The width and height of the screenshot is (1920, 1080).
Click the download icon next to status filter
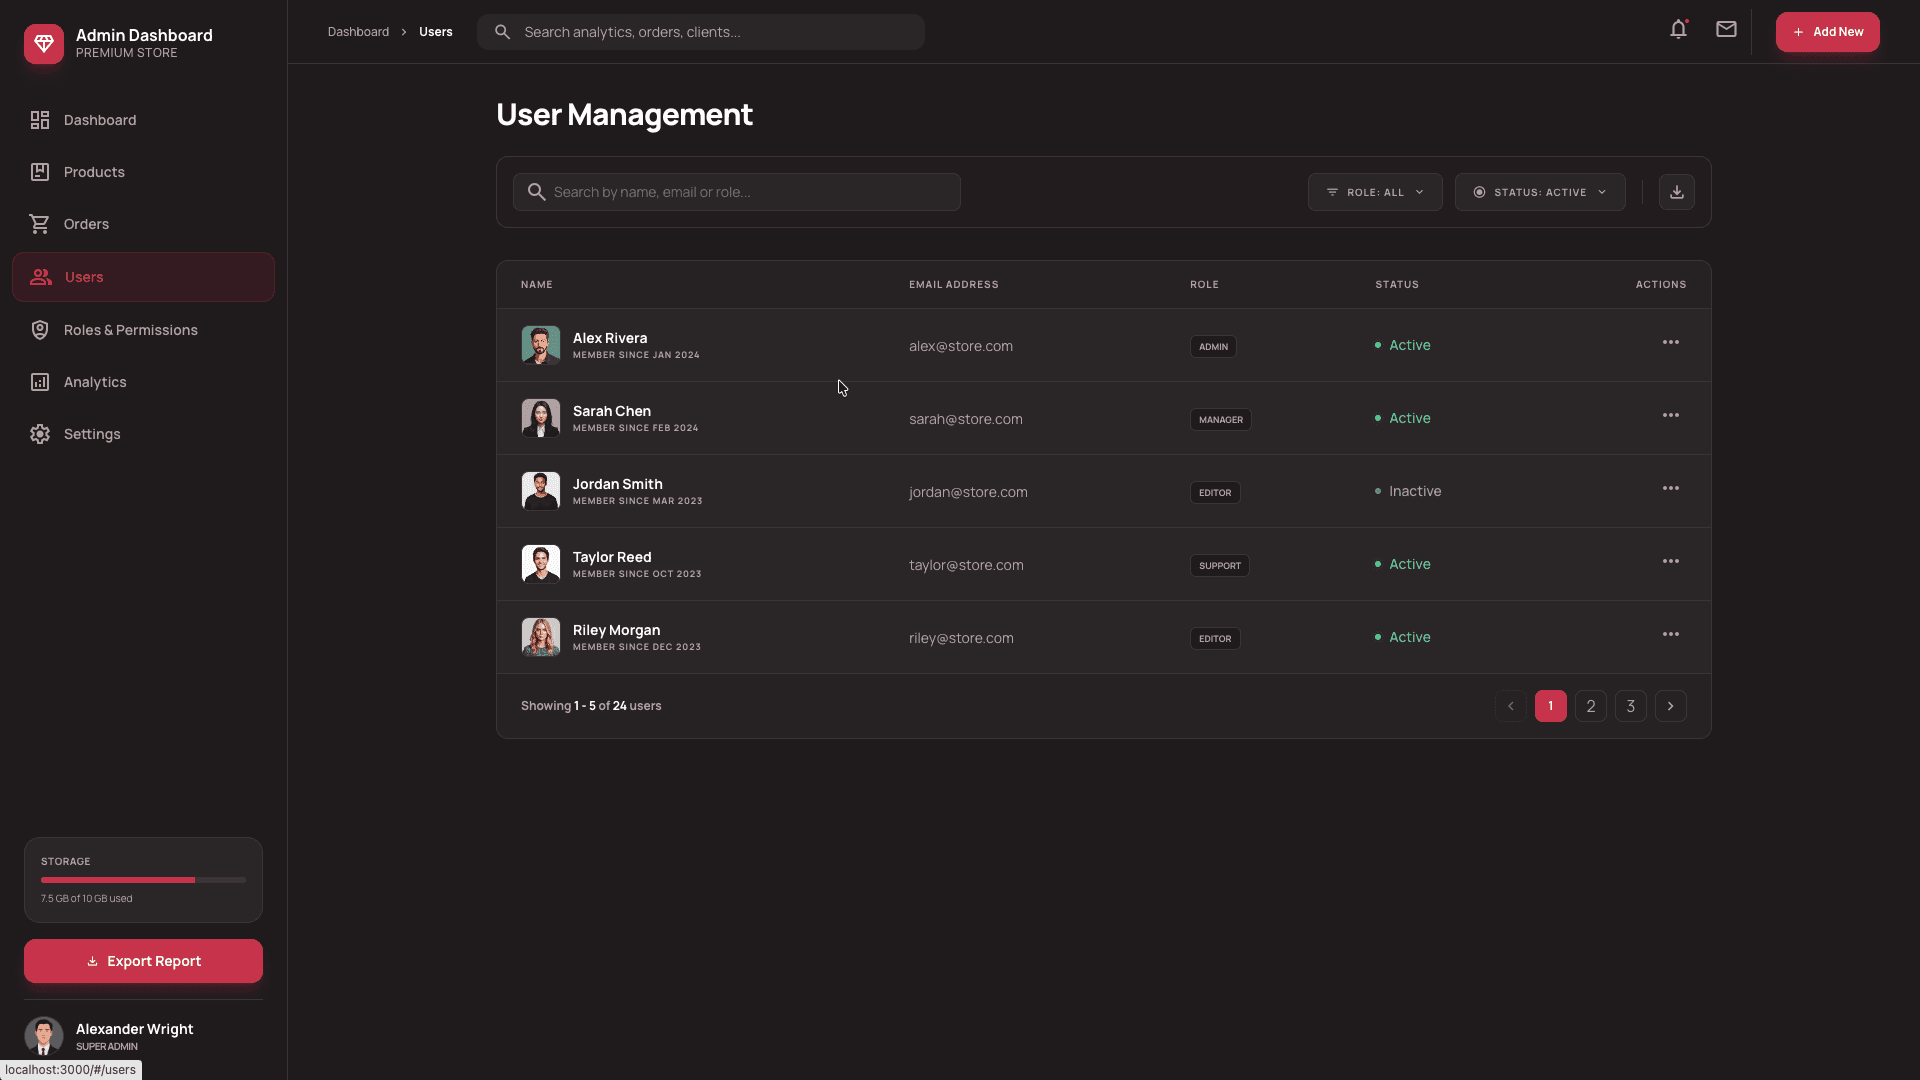click(1676, 191)
